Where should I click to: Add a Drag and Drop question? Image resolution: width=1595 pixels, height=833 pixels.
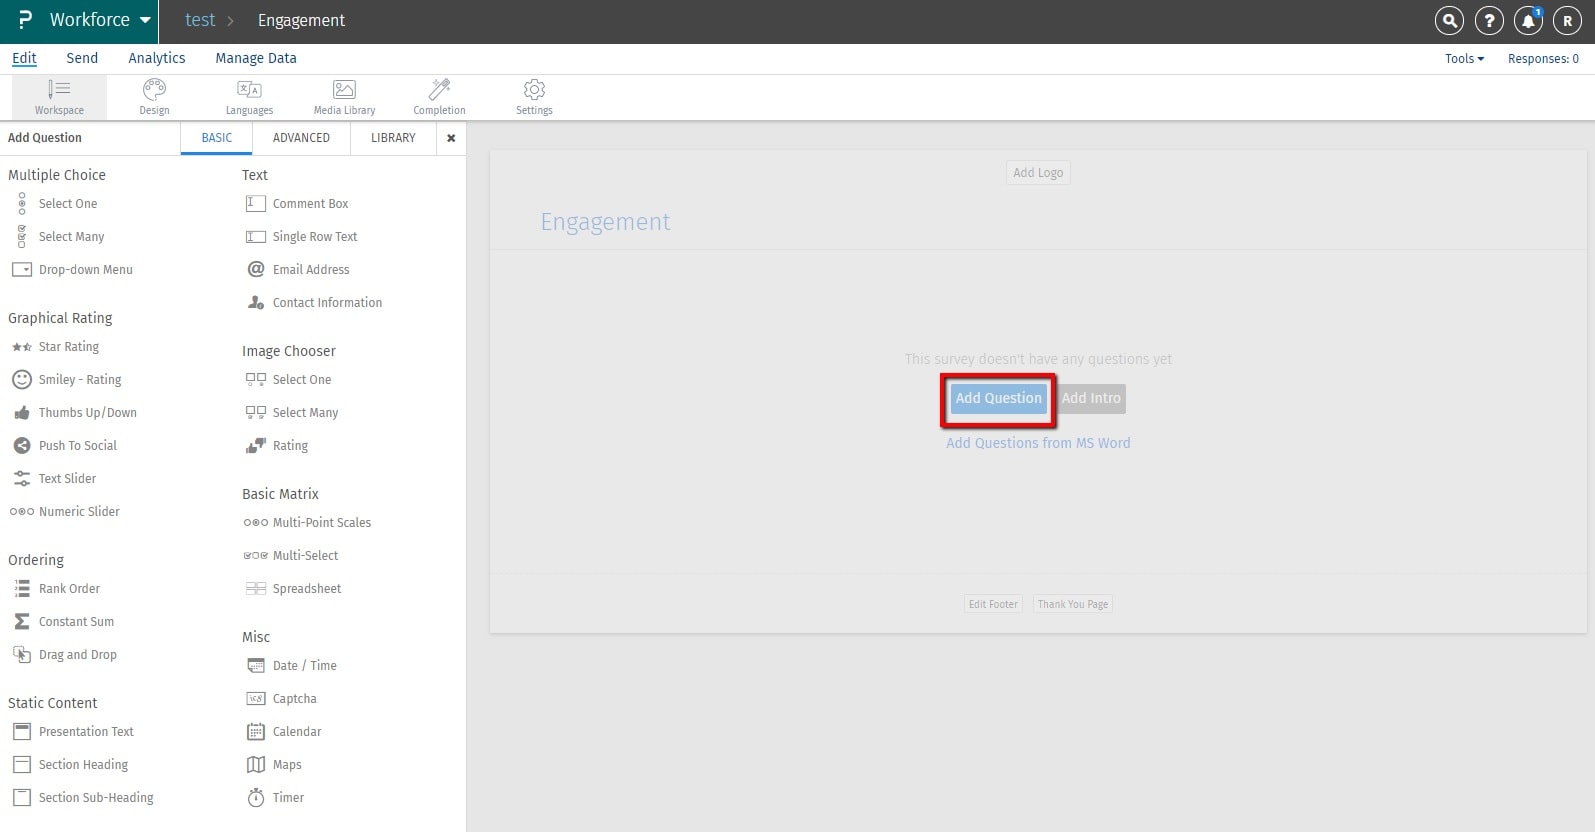point(64,655)
